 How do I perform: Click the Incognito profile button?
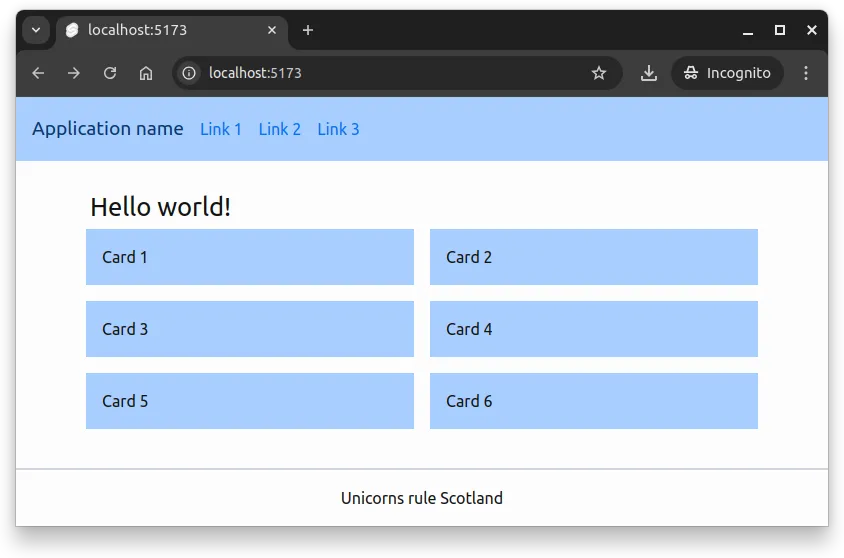pos(727,73)
